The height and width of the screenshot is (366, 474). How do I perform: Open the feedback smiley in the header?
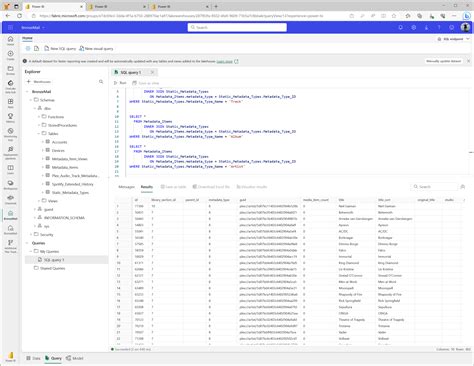pyautogui.click(x=452, y=27)
